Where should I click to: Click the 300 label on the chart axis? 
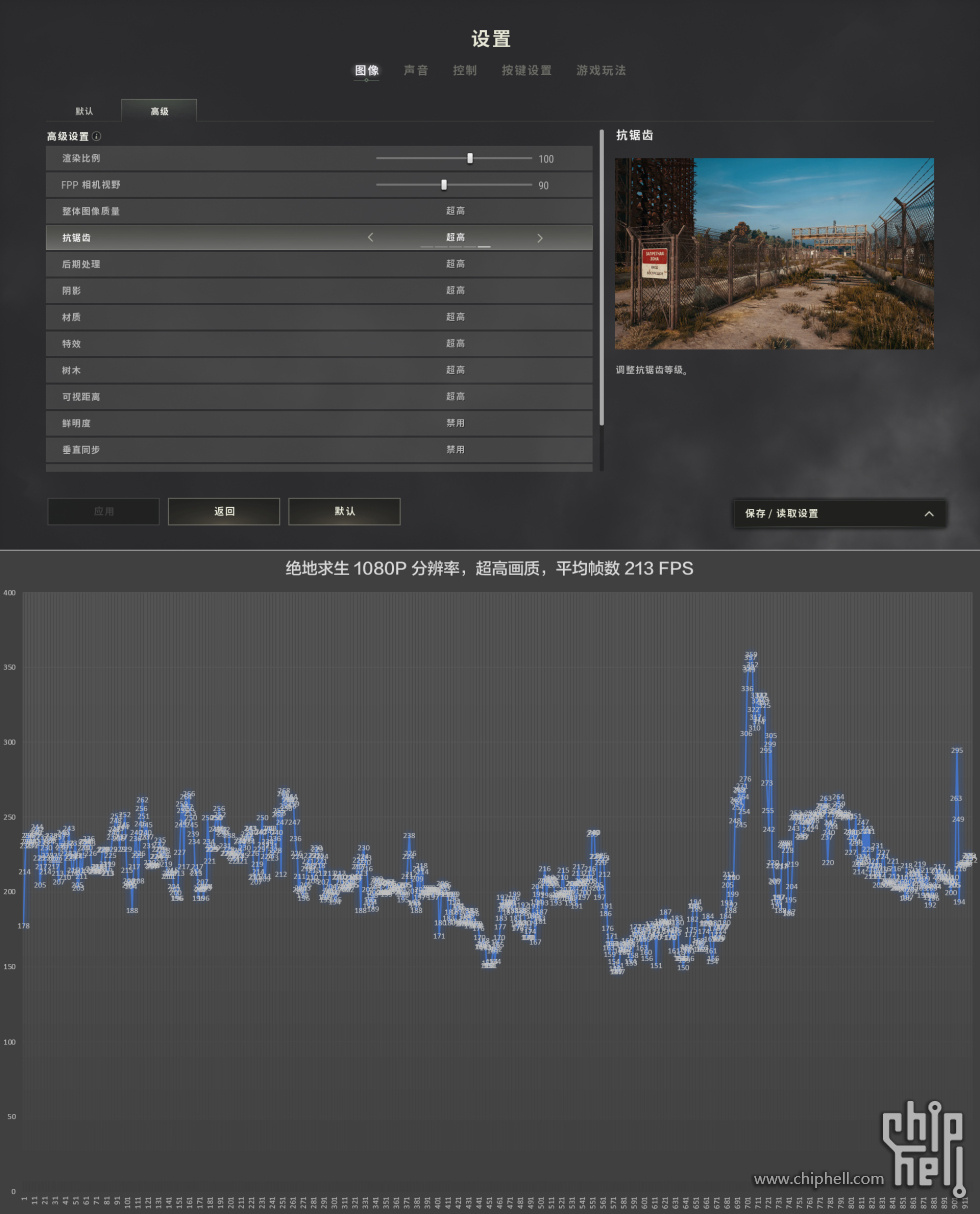pyautogui.click(x=10, y=743)
